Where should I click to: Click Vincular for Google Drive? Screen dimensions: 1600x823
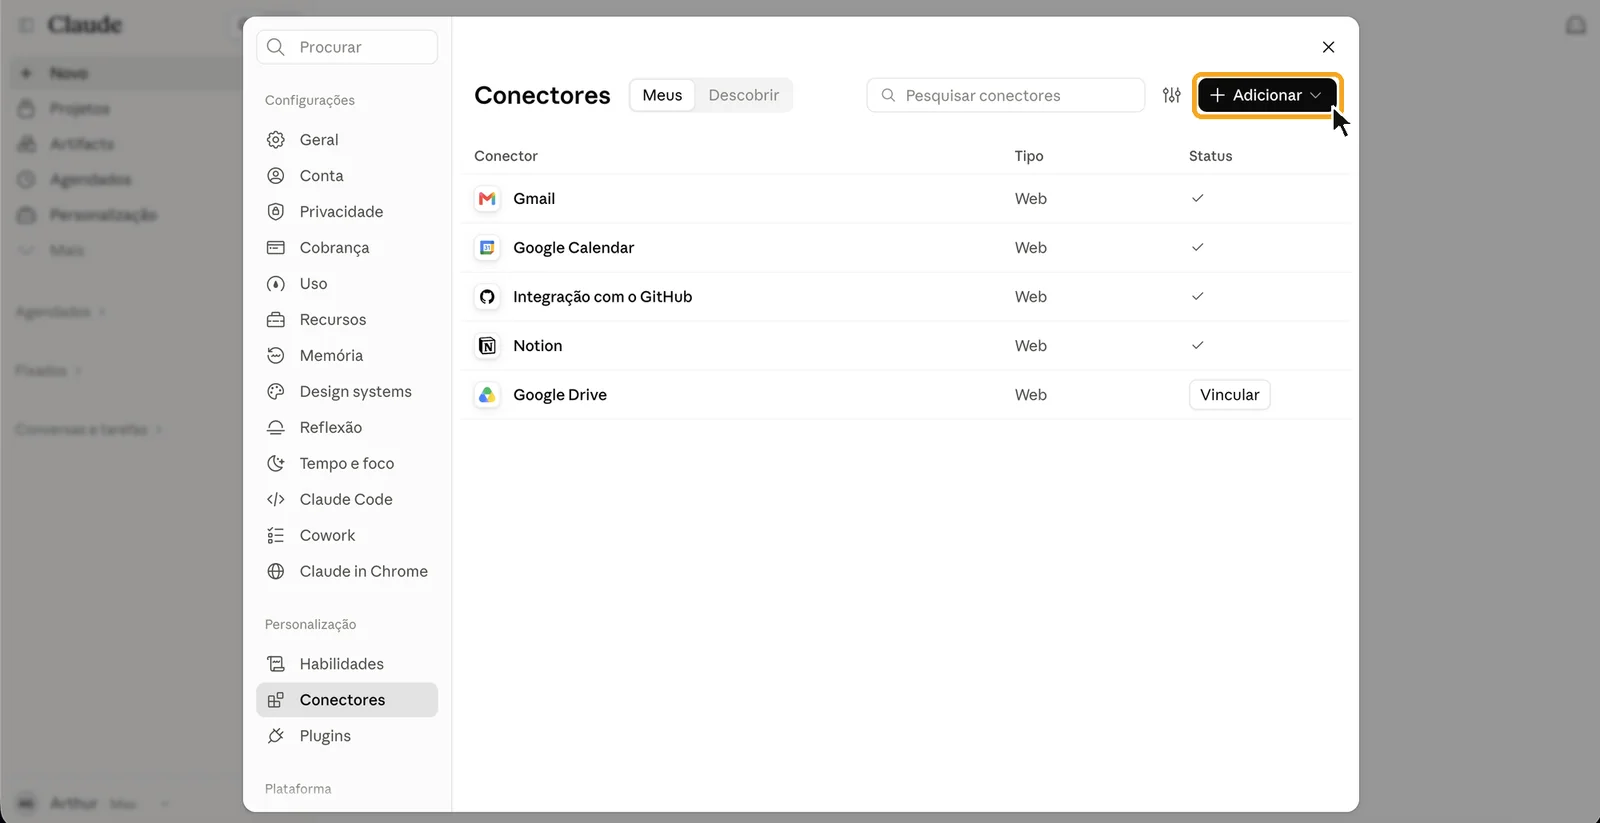[1229, 395]
